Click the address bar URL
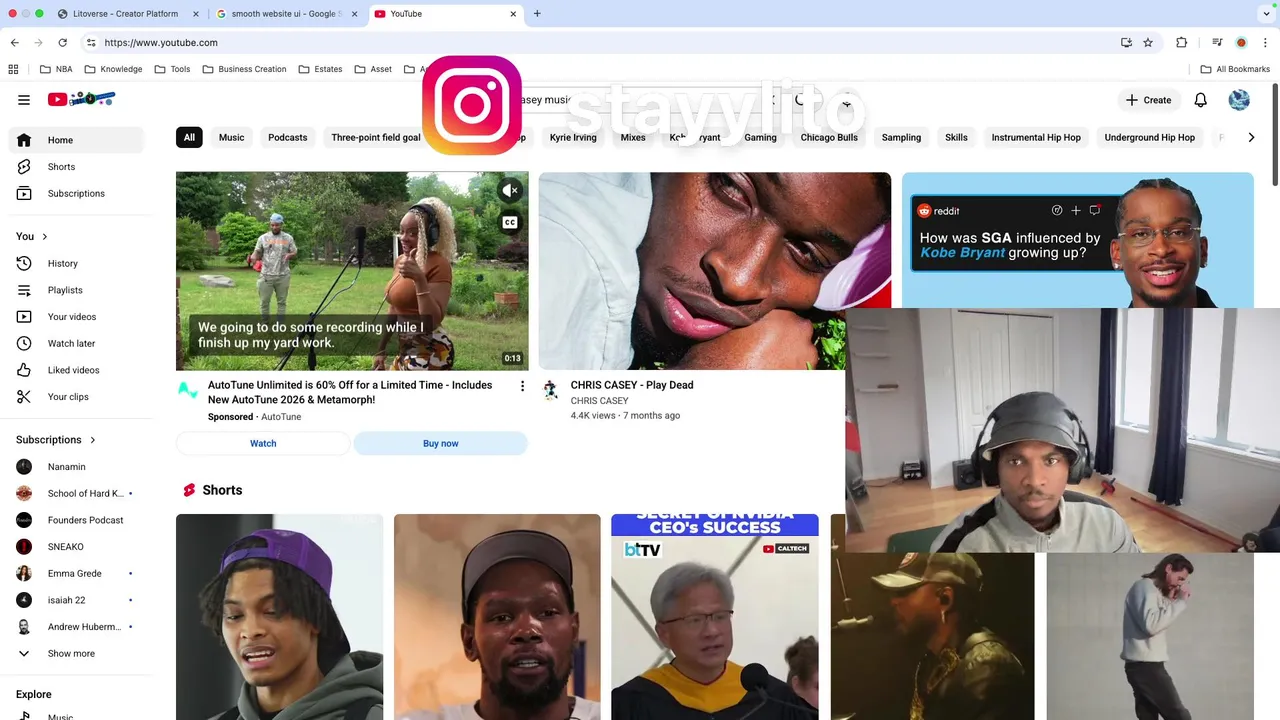The image size is (1280, 720). [161, 43]
